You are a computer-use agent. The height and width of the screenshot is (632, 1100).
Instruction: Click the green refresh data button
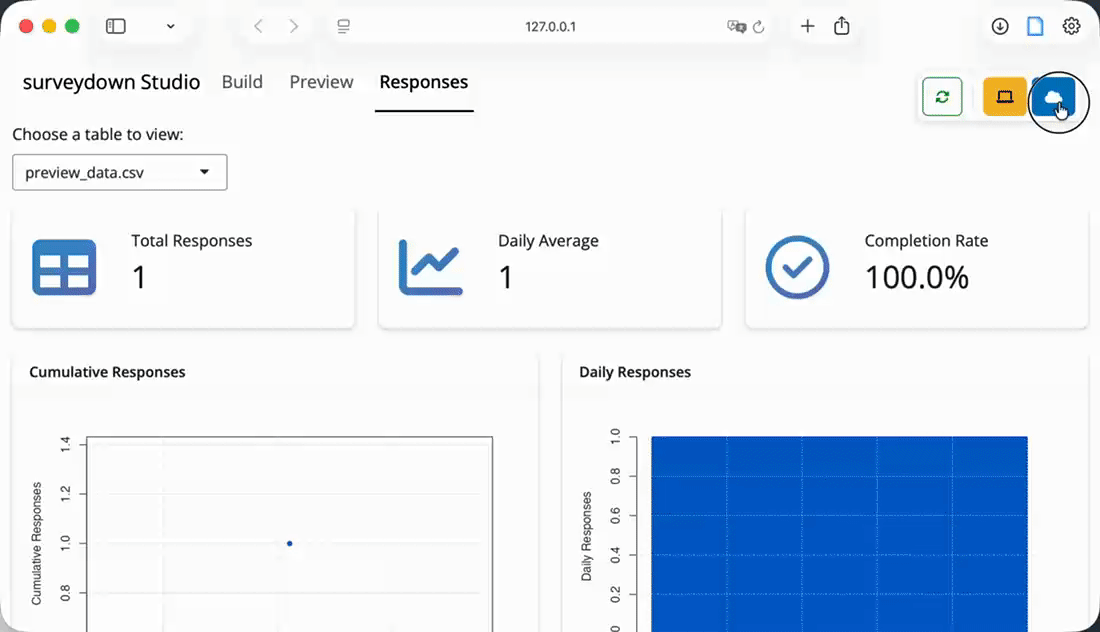click(942, 97)
